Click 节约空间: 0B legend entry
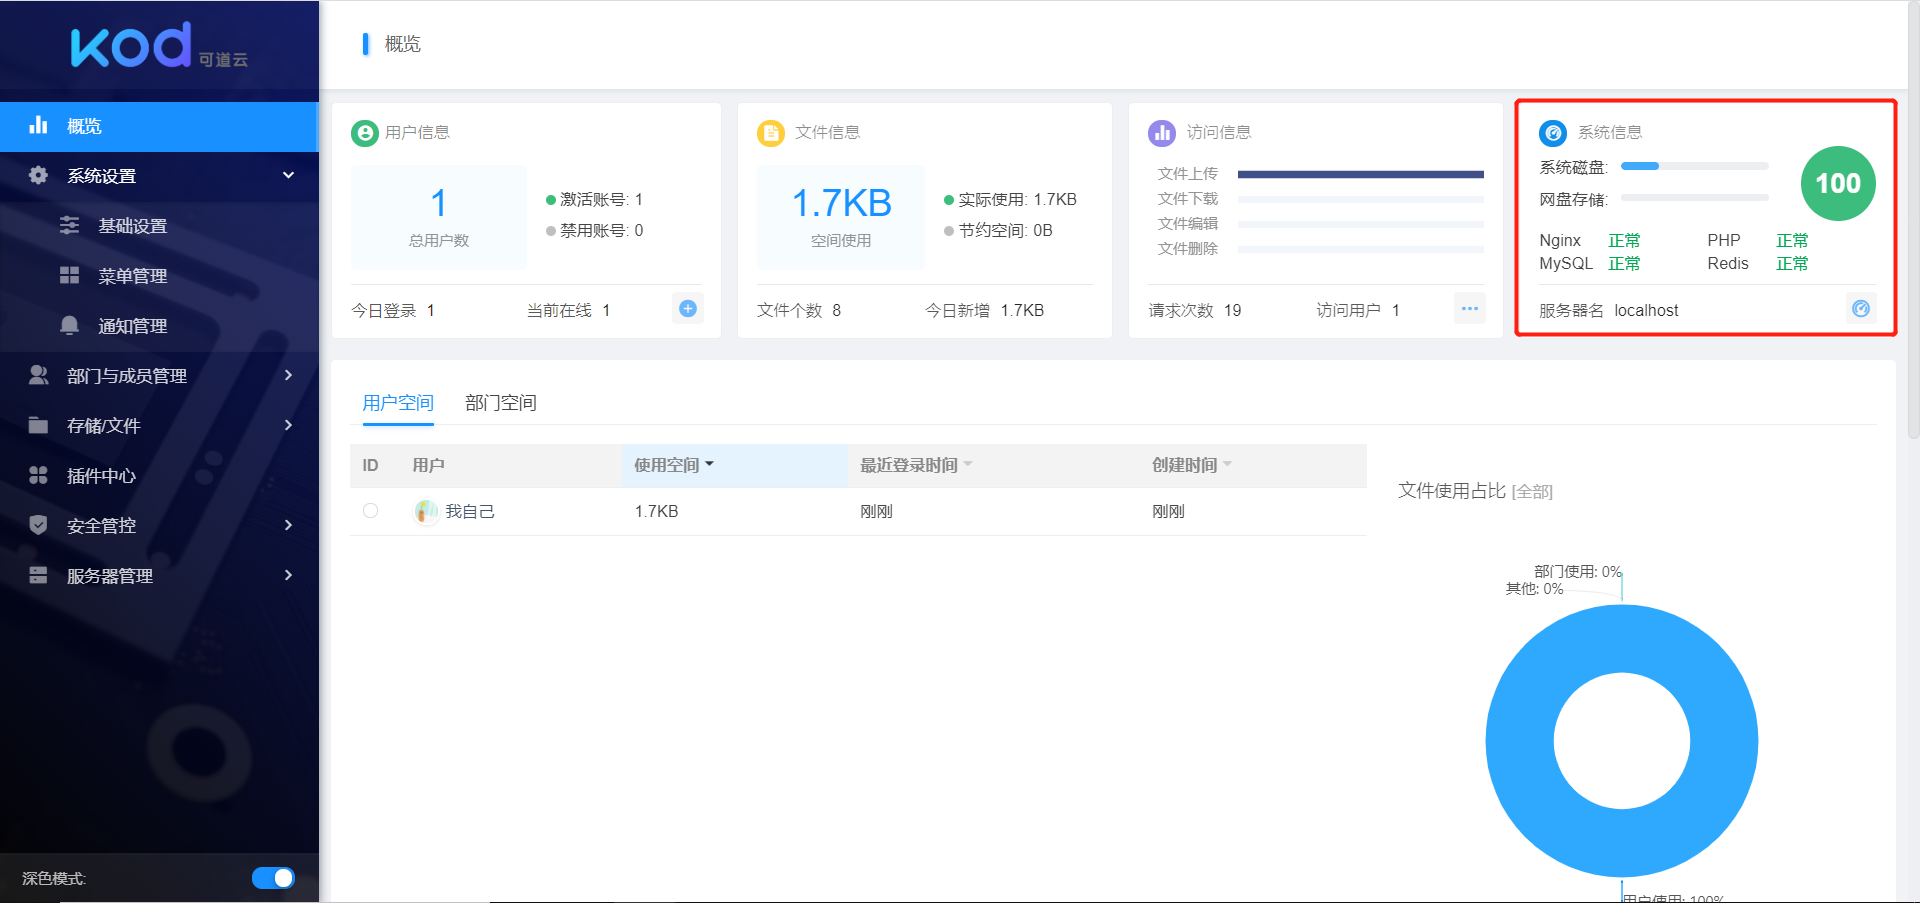Image resolution: width=1920 pixels, height=903 pixels. (x=999, y=231)
